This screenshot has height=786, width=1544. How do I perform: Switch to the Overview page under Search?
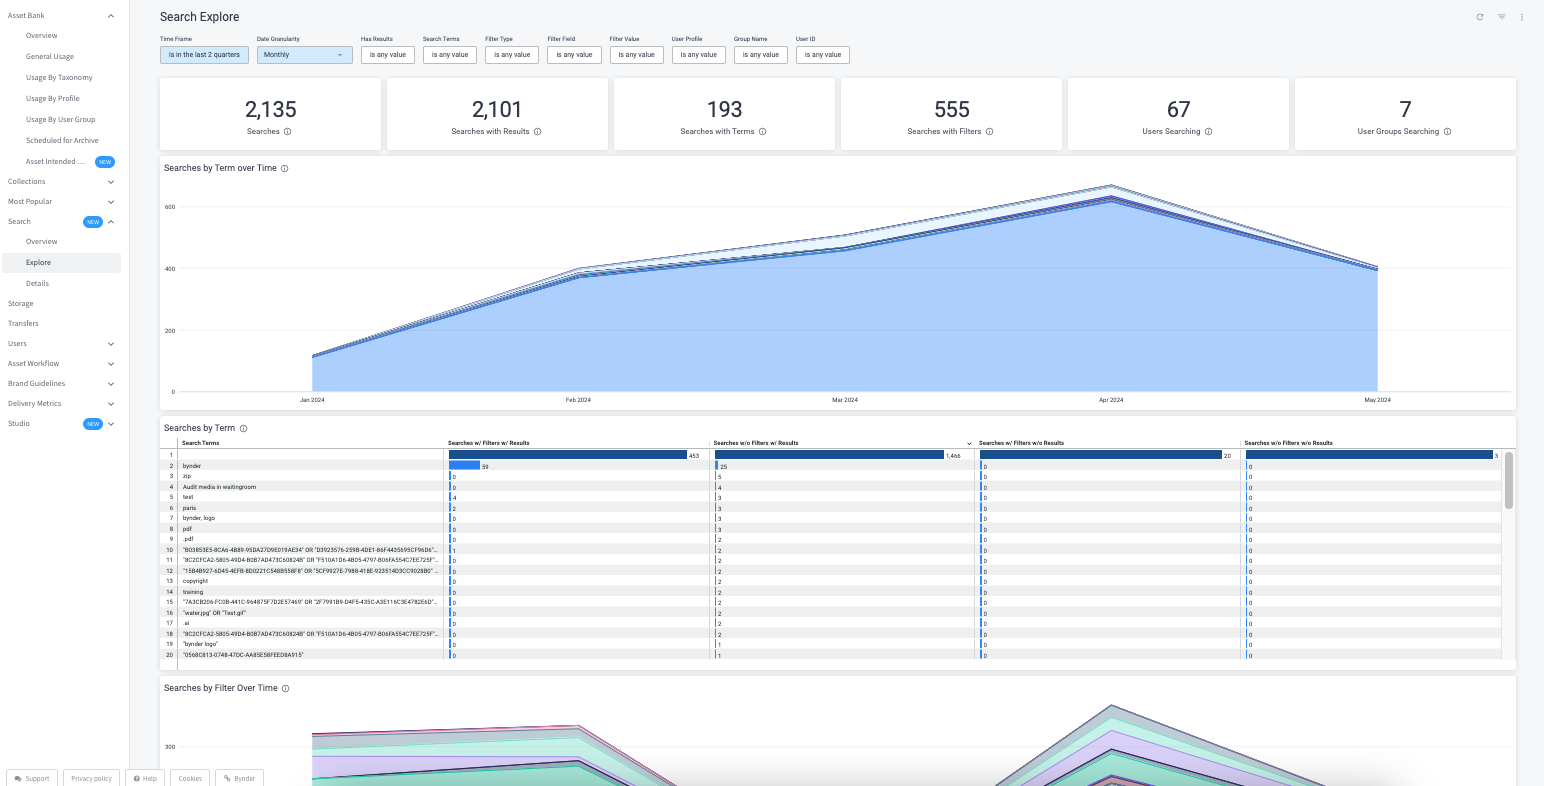pyautogui.click(x=41, y=241)
